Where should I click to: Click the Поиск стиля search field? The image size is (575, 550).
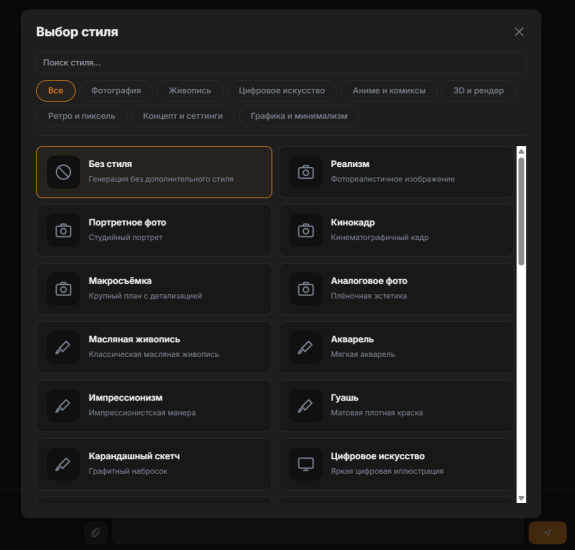pyautogui.click(x=281, y=63)
